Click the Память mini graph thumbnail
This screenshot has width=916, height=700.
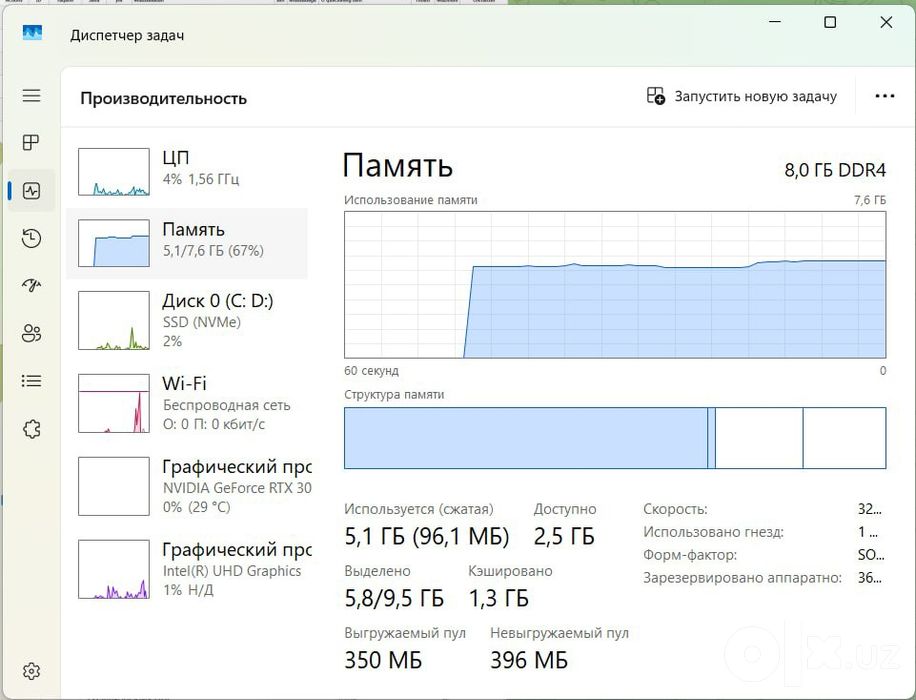point(114,243)
